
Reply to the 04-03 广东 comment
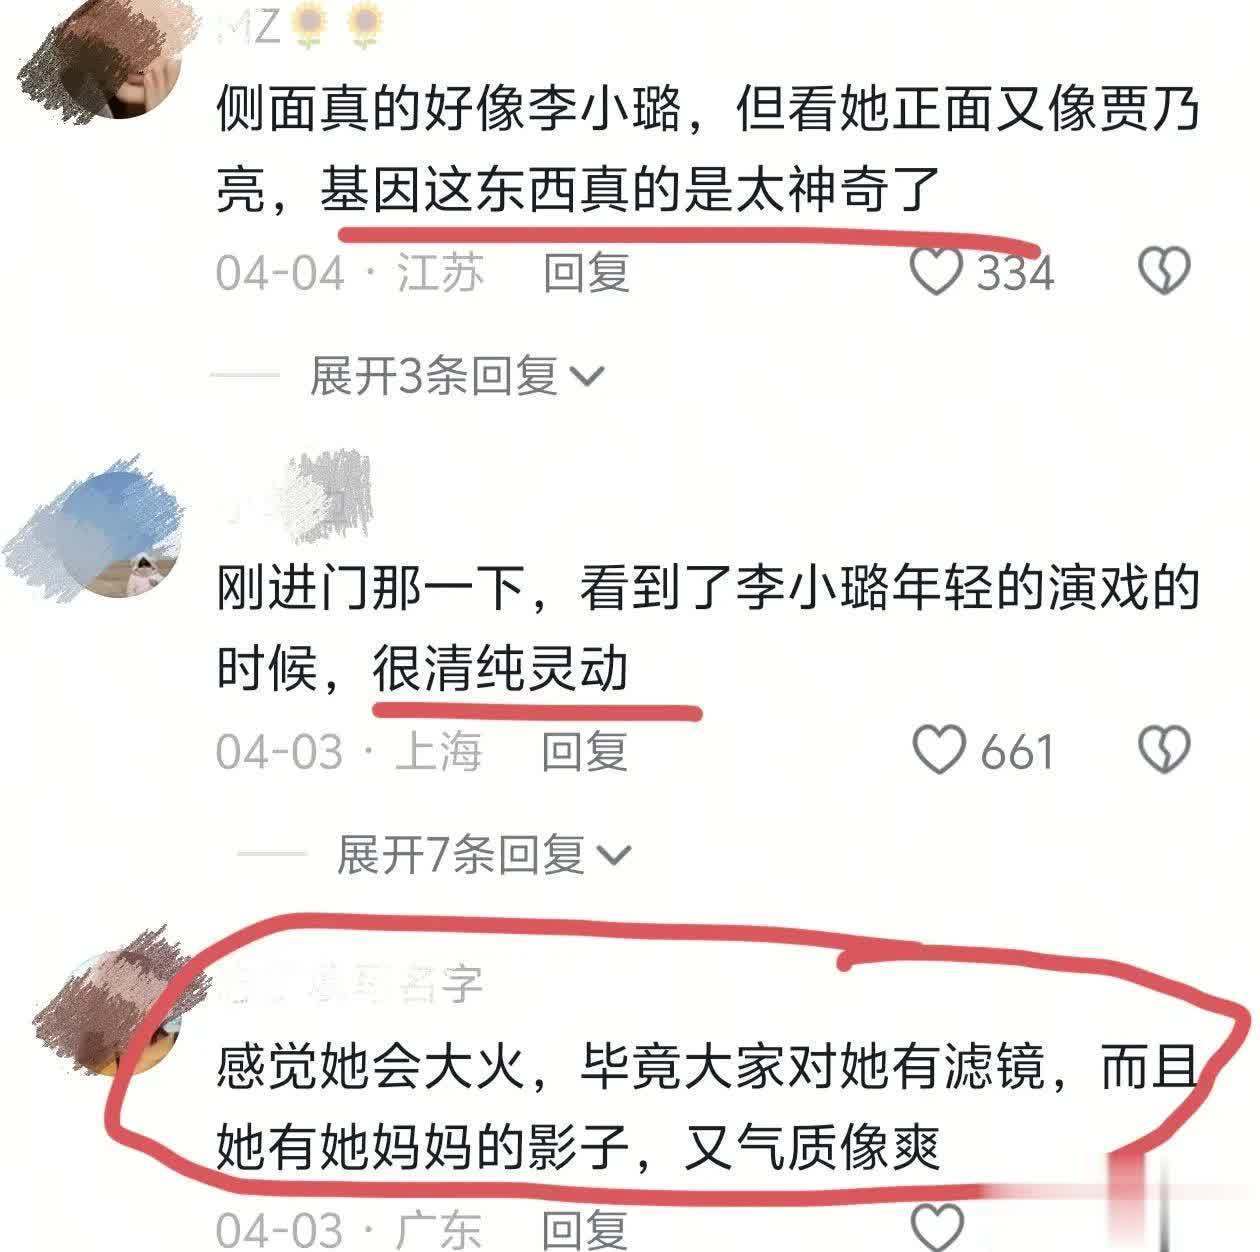click(585, 1229)
